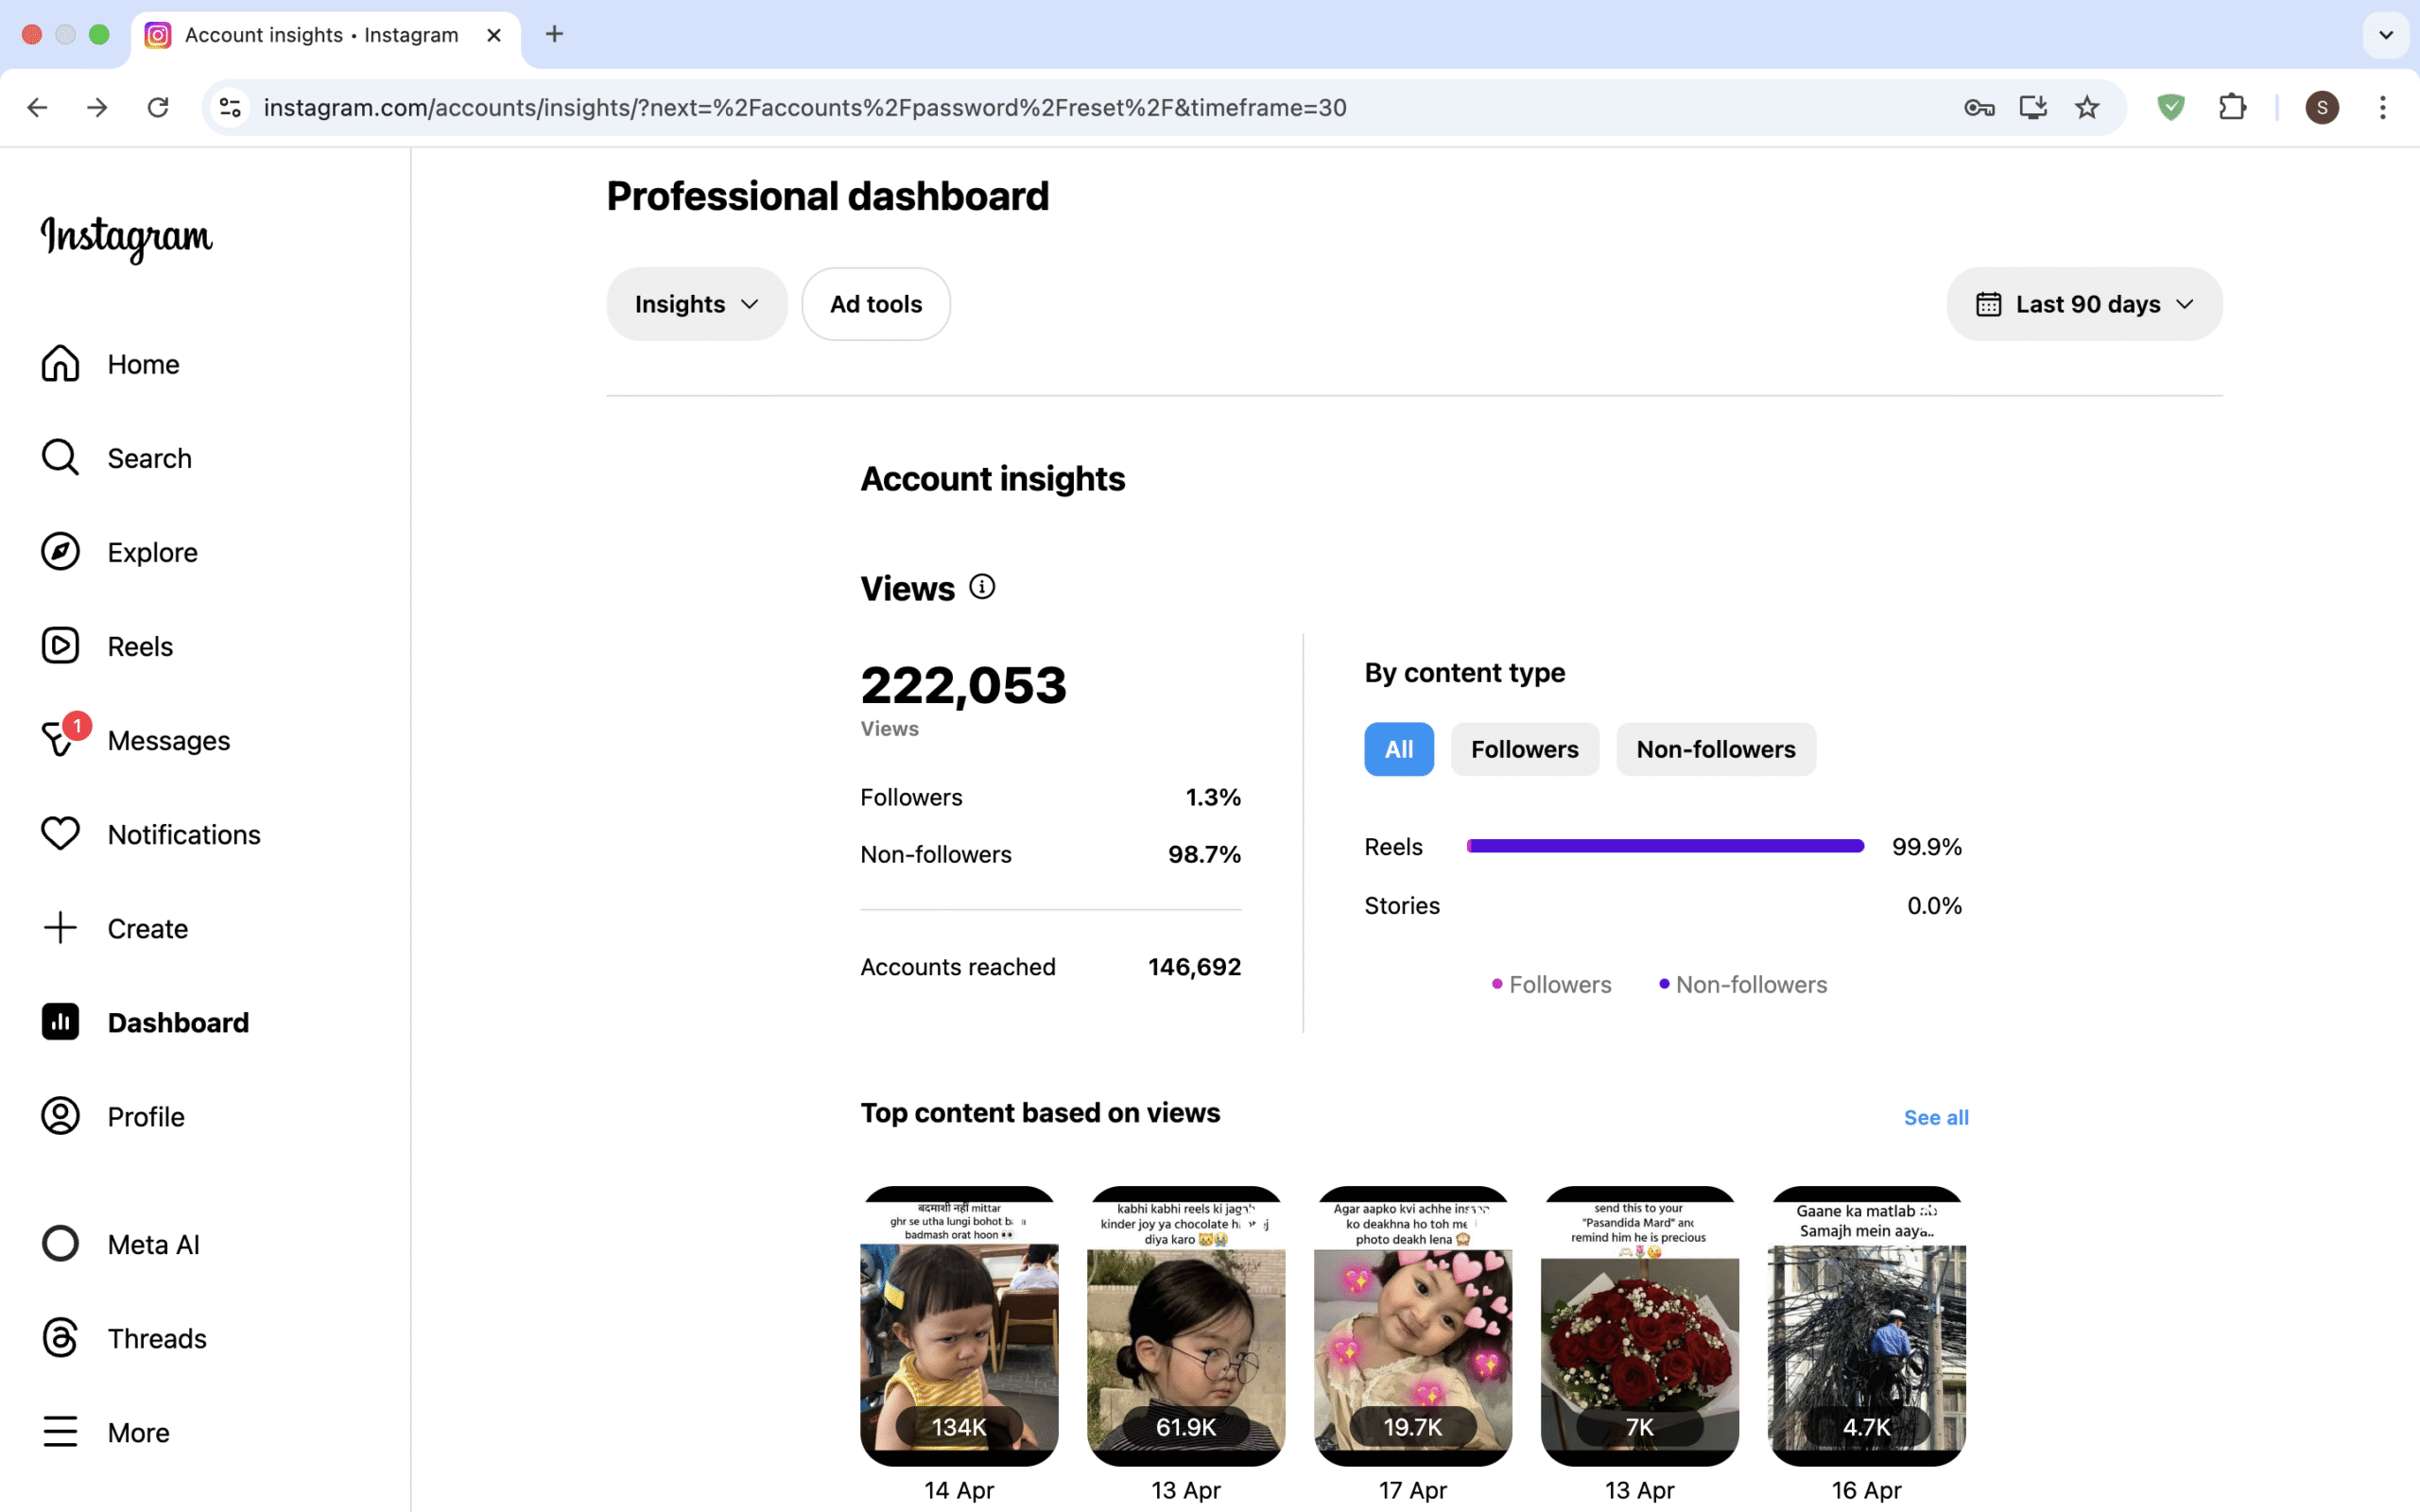Bookmark page with star icon
This screenshot has height=1512, width=2420.
tap(2086, 107)
